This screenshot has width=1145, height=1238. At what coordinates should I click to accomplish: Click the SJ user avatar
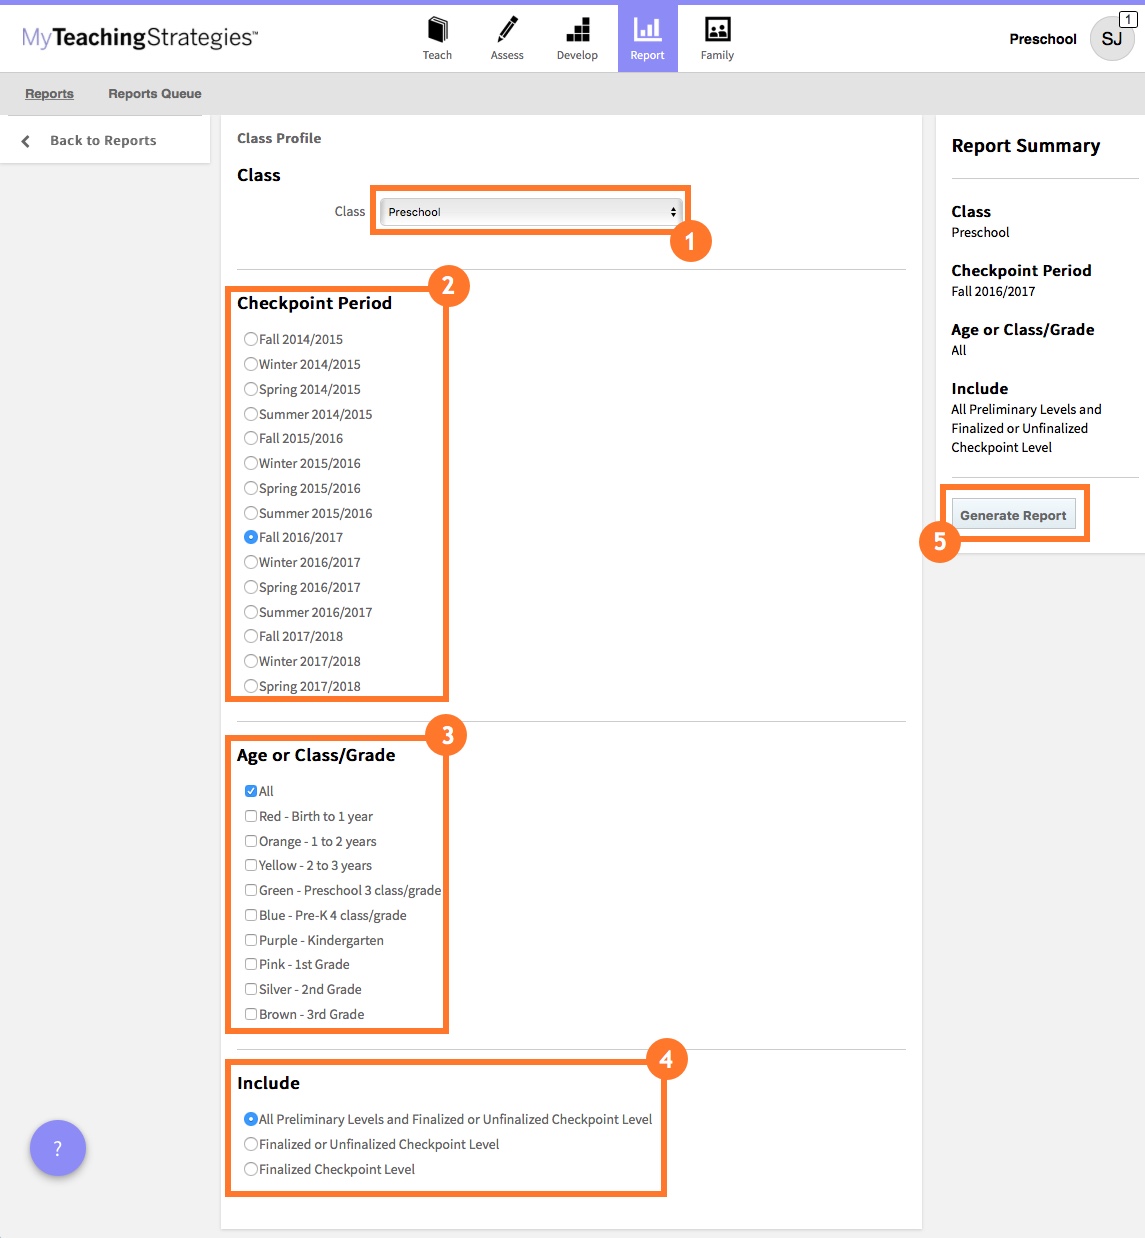[1111, 39]
